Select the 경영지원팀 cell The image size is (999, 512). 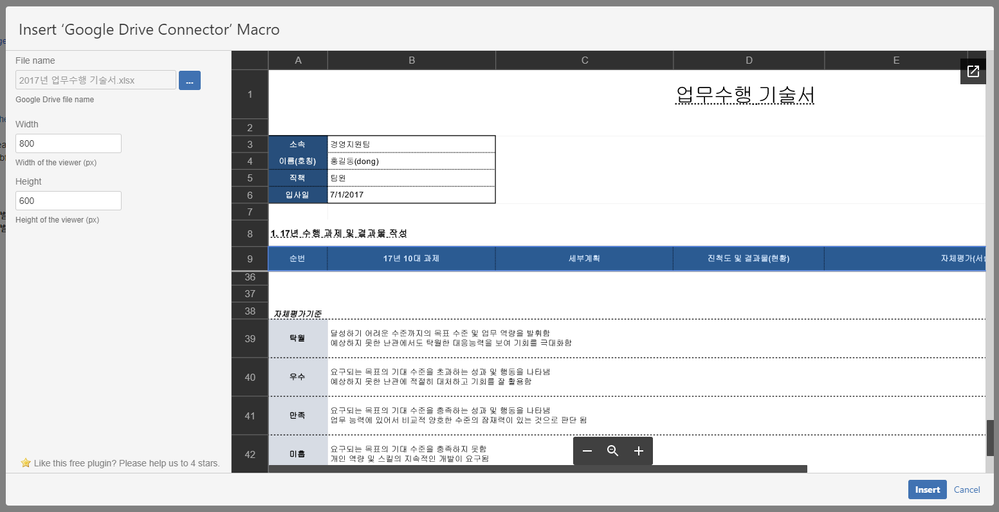pyautogui.click(x=412, y=144)
